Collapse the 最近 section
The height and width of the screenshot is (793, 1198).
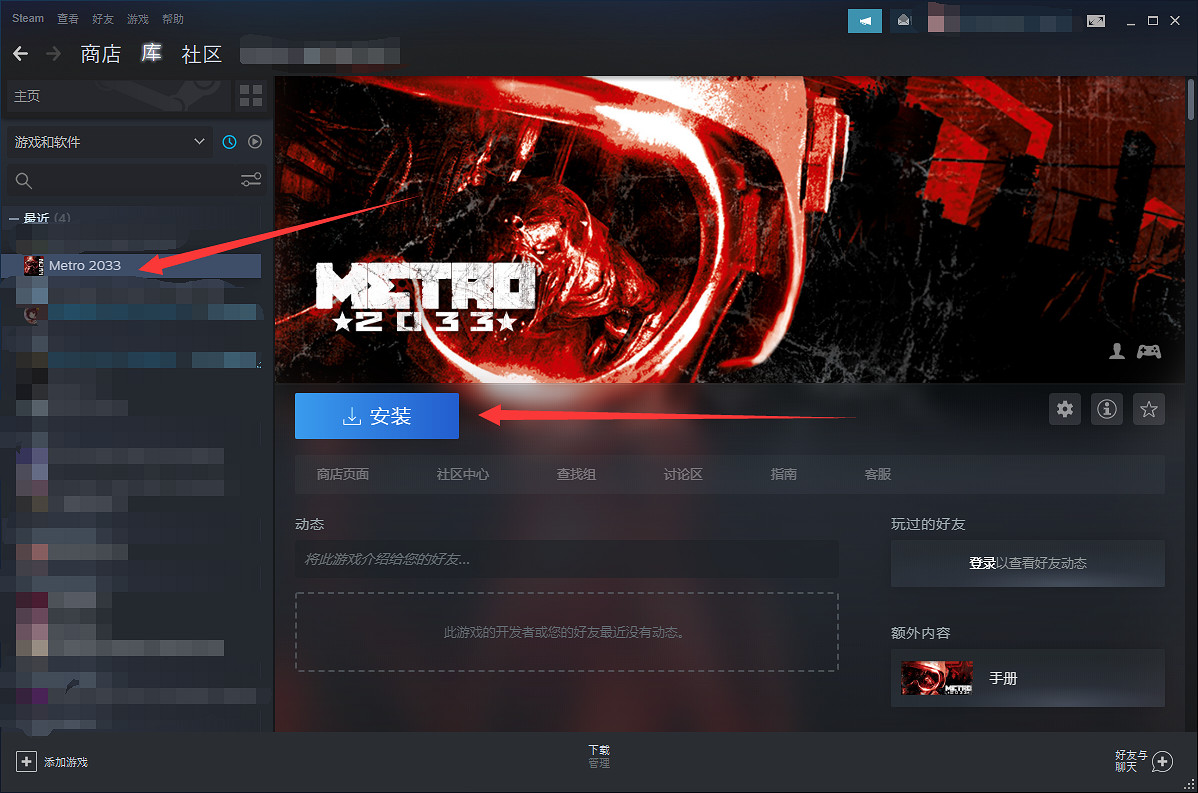pyautogui.click(x=14, y=218)
